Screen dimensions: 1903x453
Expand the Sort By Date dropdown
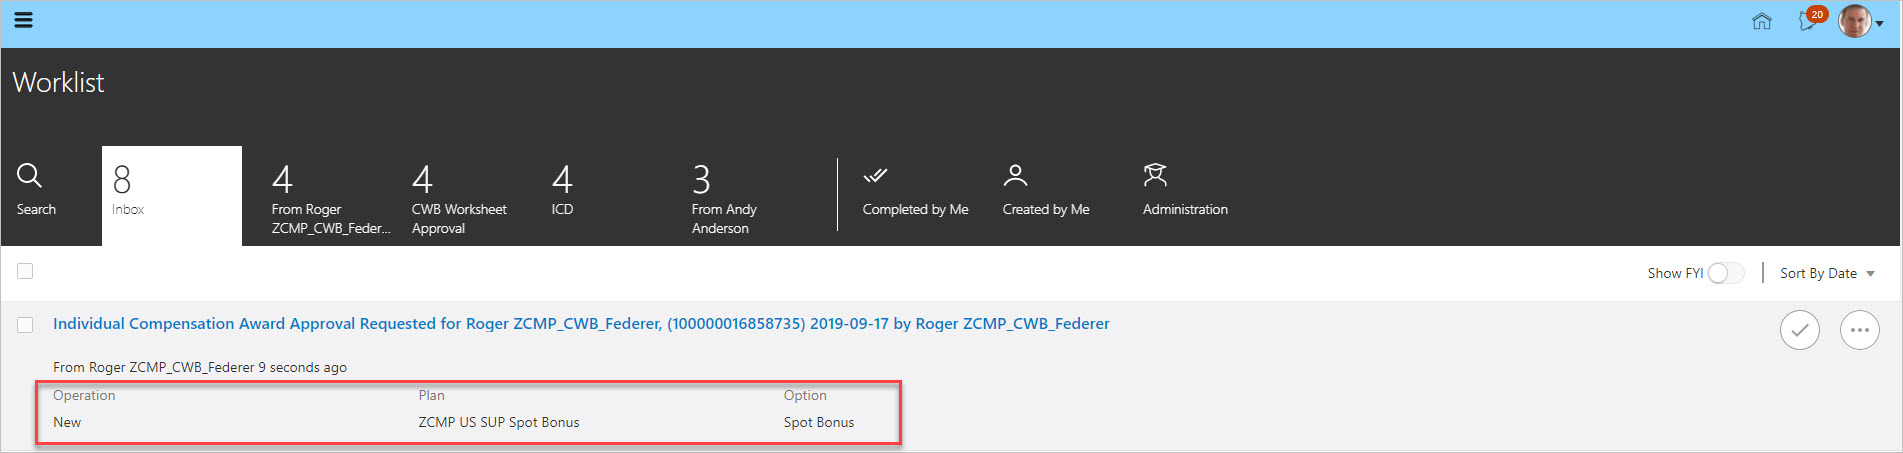1827,273
